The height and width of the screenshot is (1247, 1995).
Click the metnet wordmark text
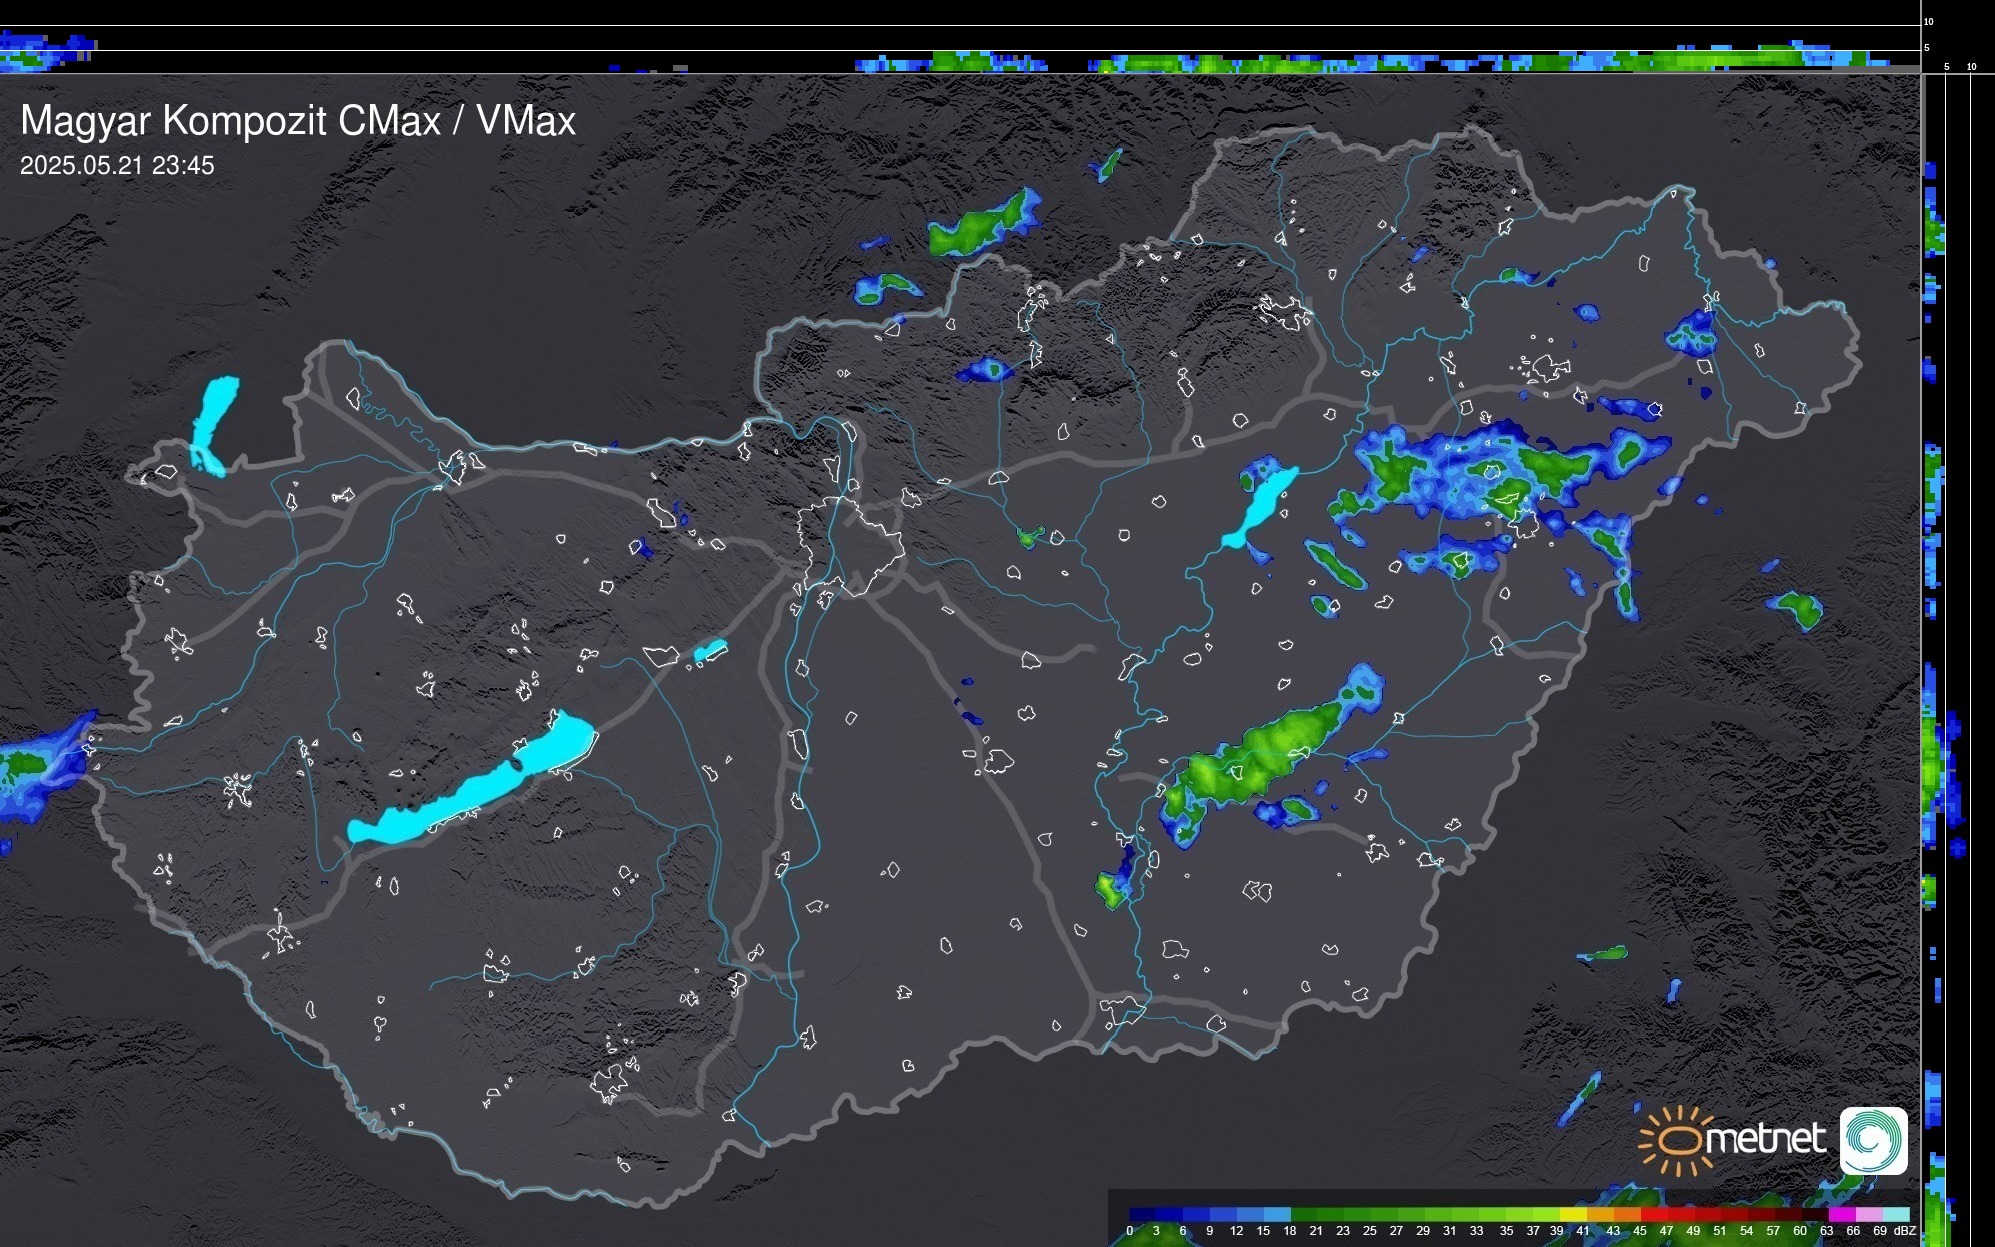click(x=1765, y=1139)
